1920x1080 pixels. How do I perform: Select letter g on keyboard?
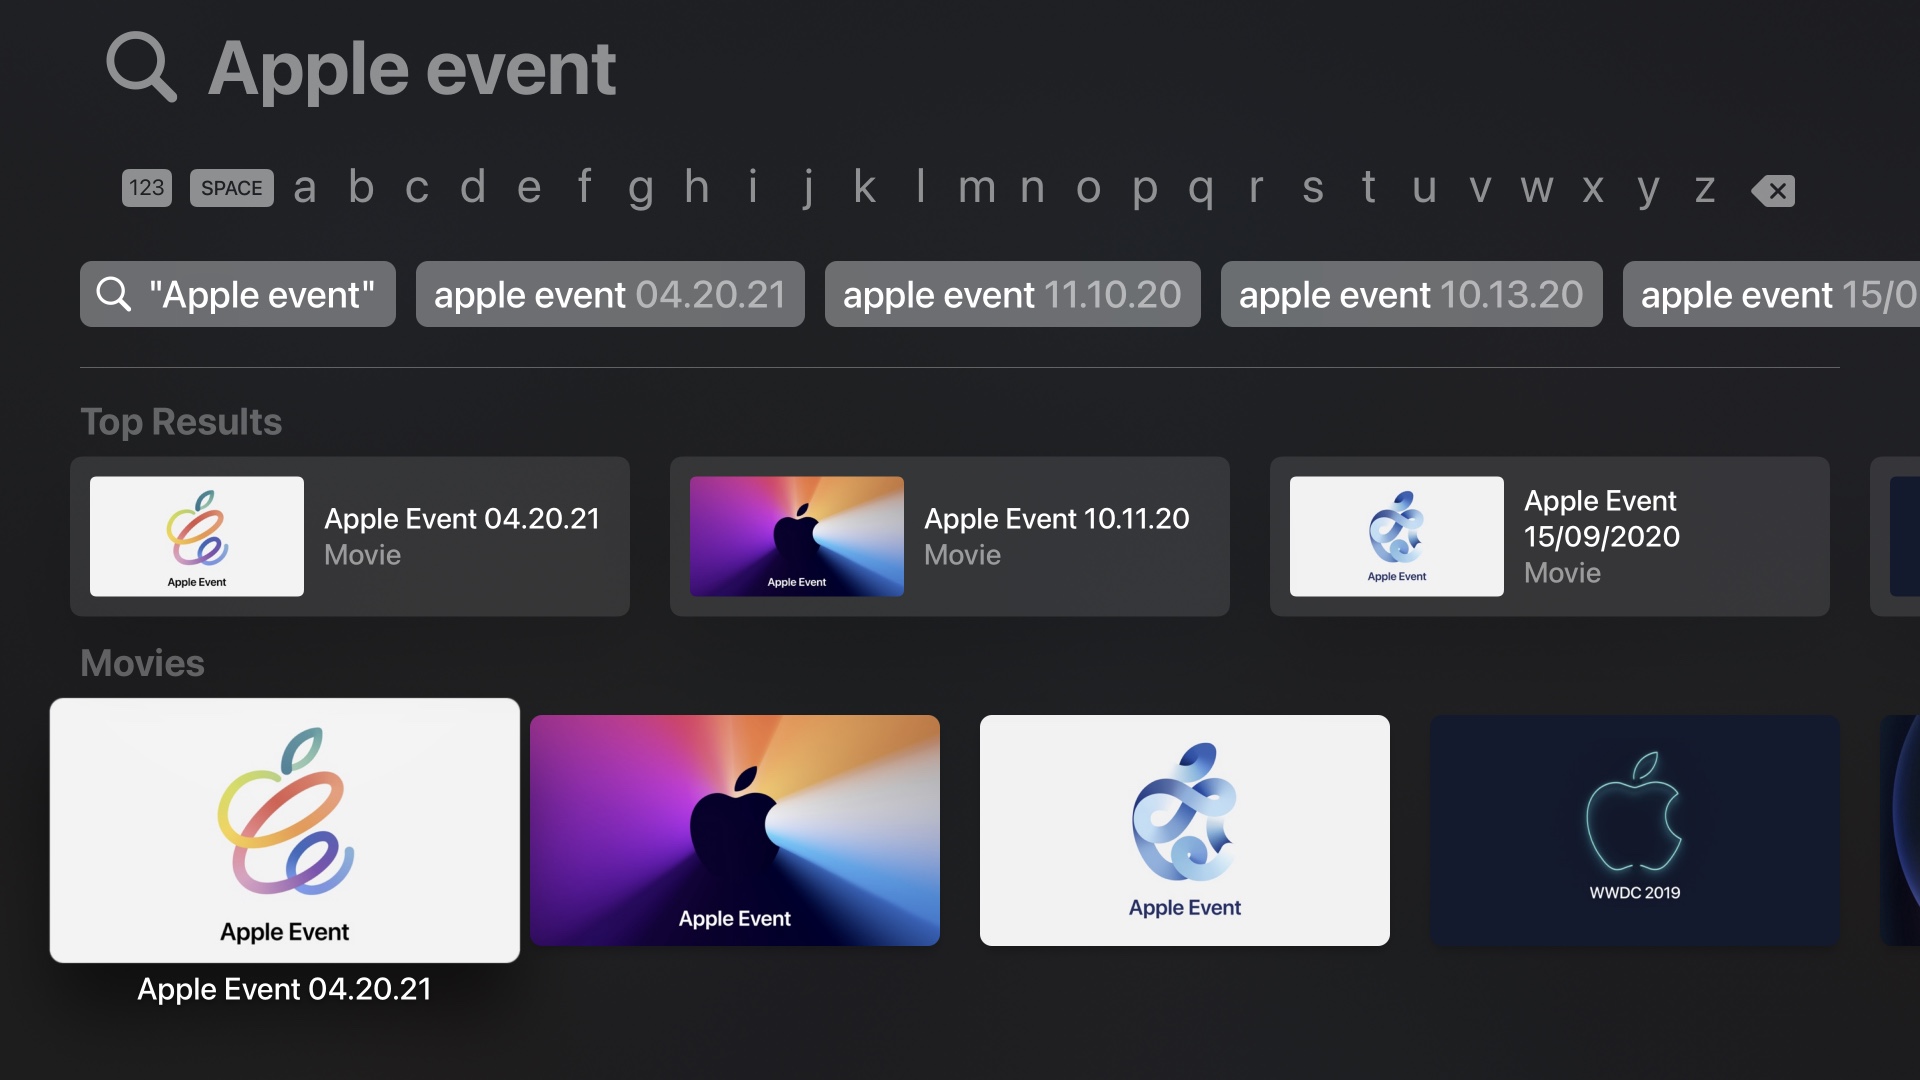tap(641, 190)
